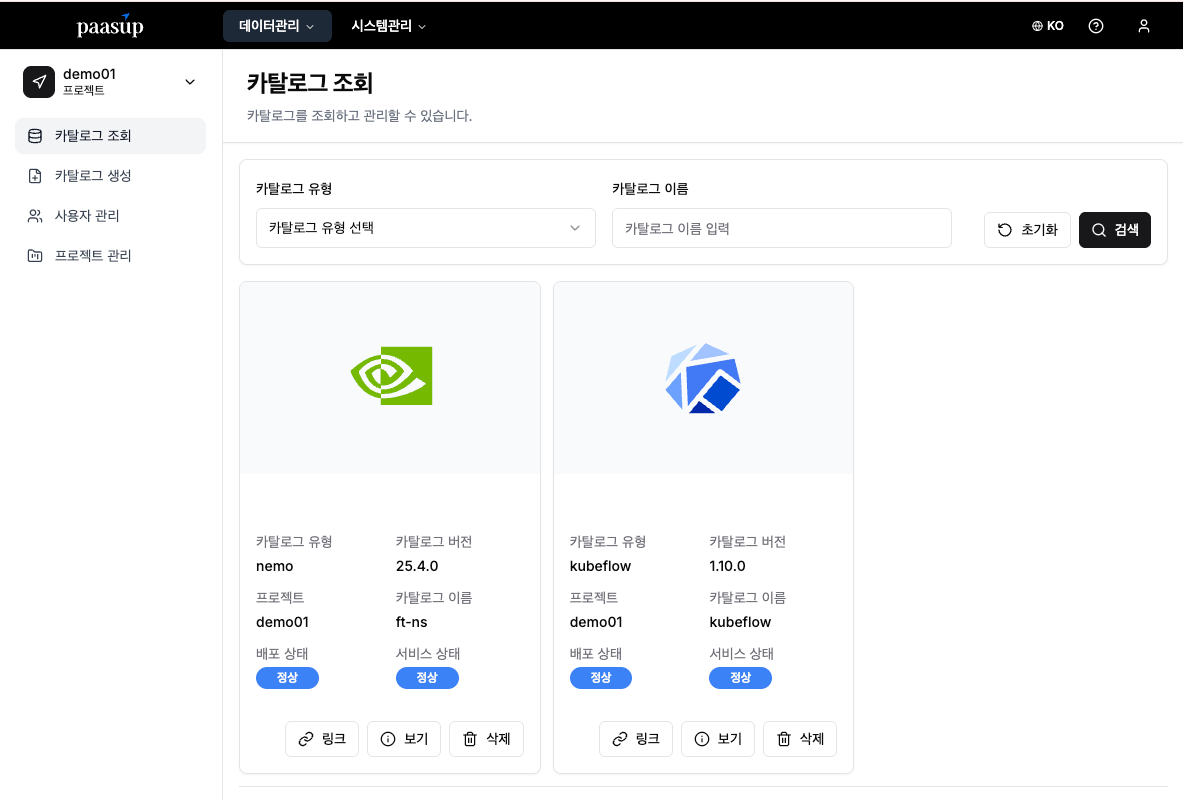Viewport: 1183px width, 800px height.
Task: Focus the 카탈로그 이름 입력 field
Action: (x=782, y=228)
